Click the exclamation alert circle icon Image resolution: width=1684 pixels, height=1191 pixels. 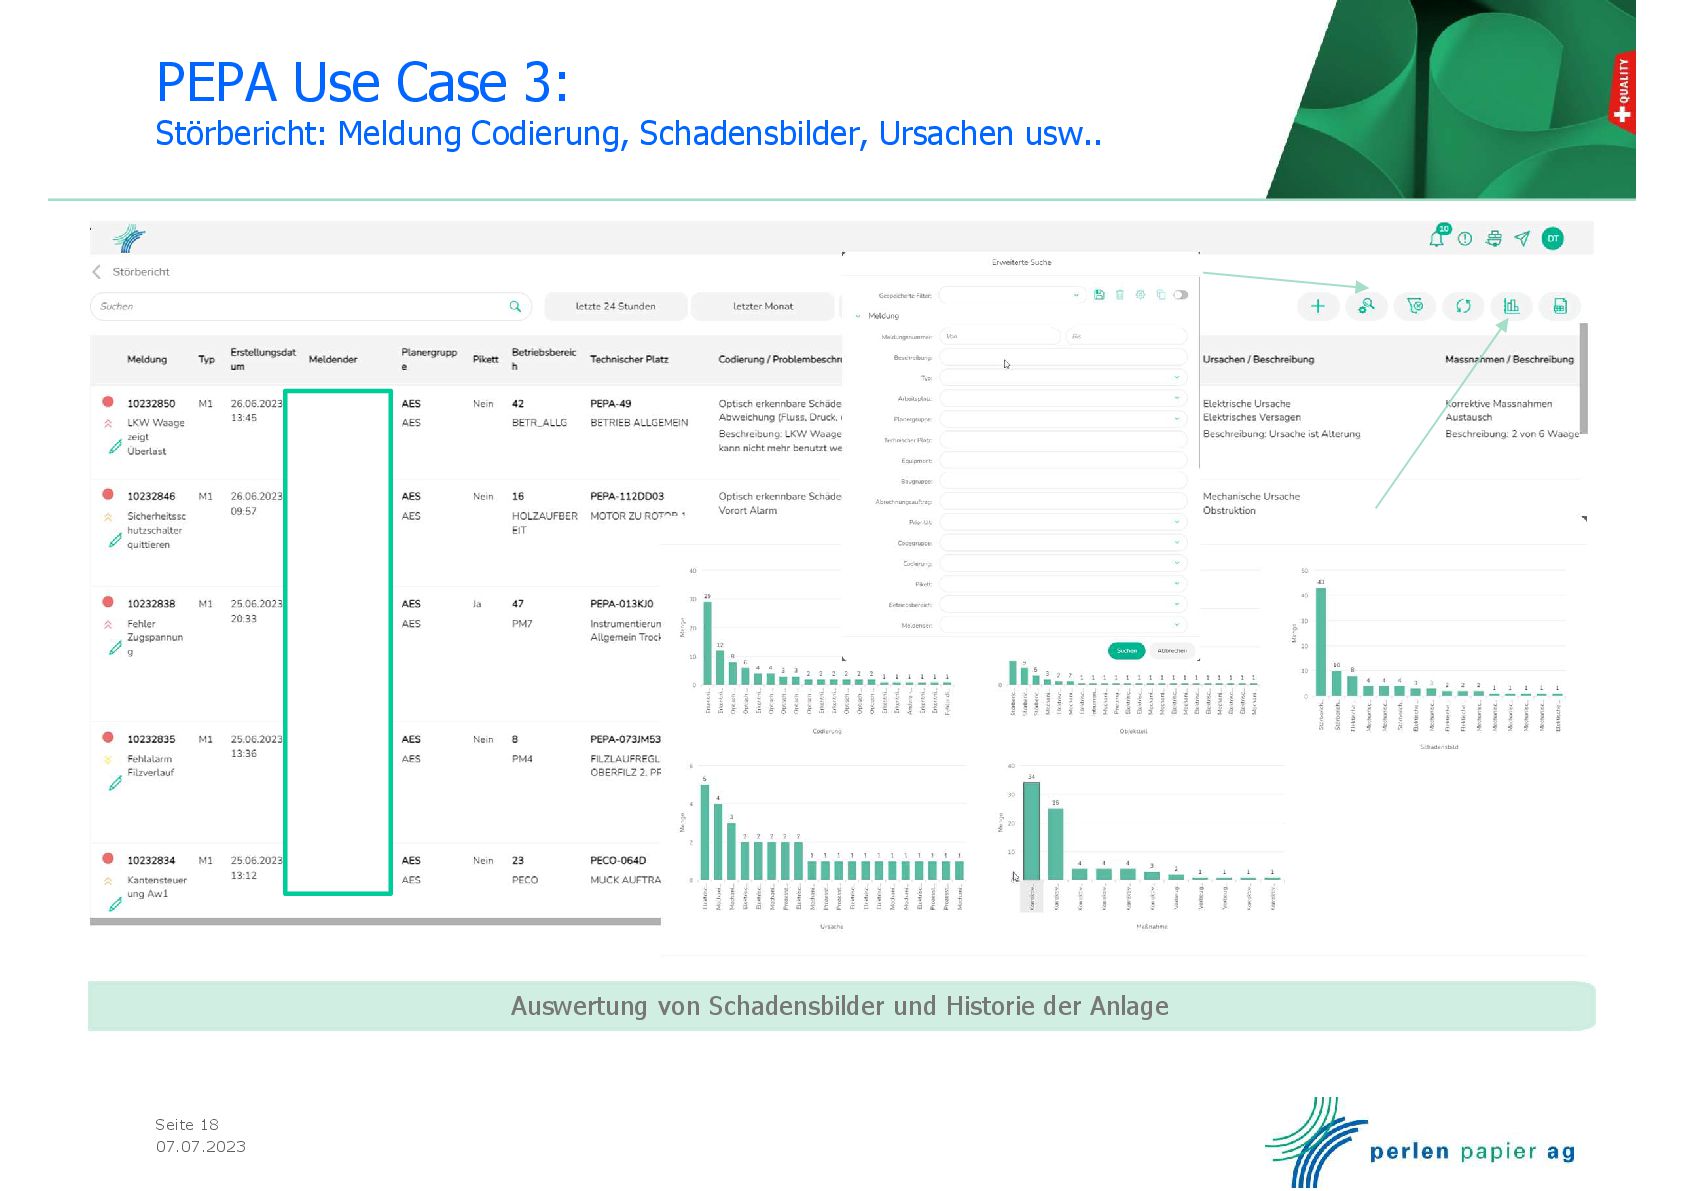[1465, 239]
